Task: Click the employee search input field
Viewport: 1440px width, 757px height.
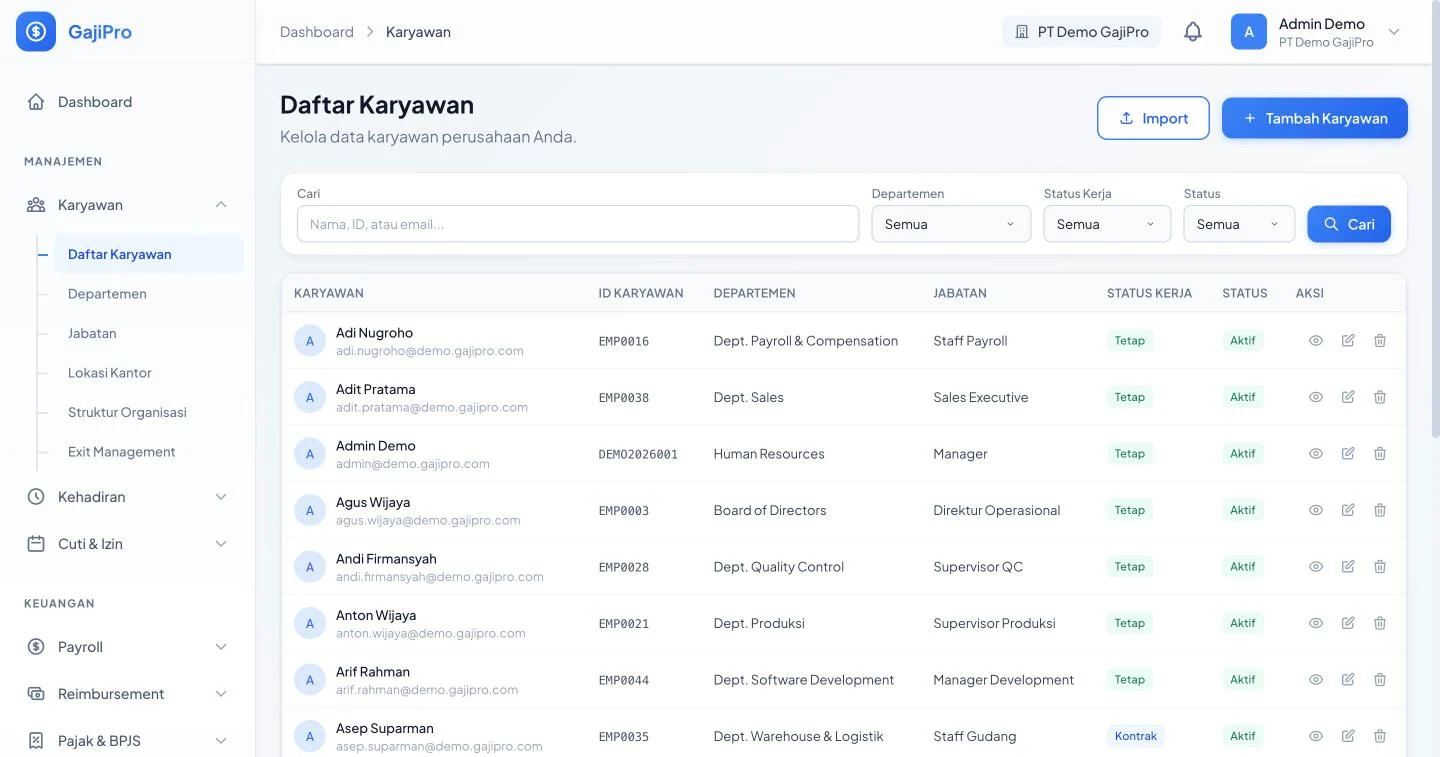Action: pos(578,224)
